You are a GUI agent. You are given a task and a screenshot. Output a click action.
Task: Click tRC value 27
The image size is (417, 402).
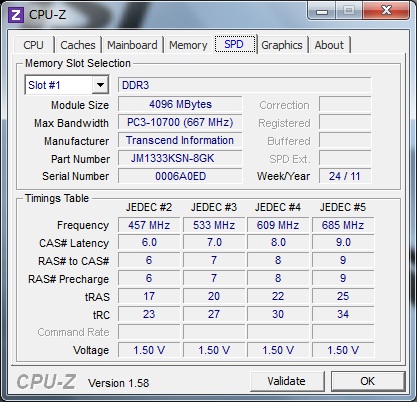[x=214, y=314]
